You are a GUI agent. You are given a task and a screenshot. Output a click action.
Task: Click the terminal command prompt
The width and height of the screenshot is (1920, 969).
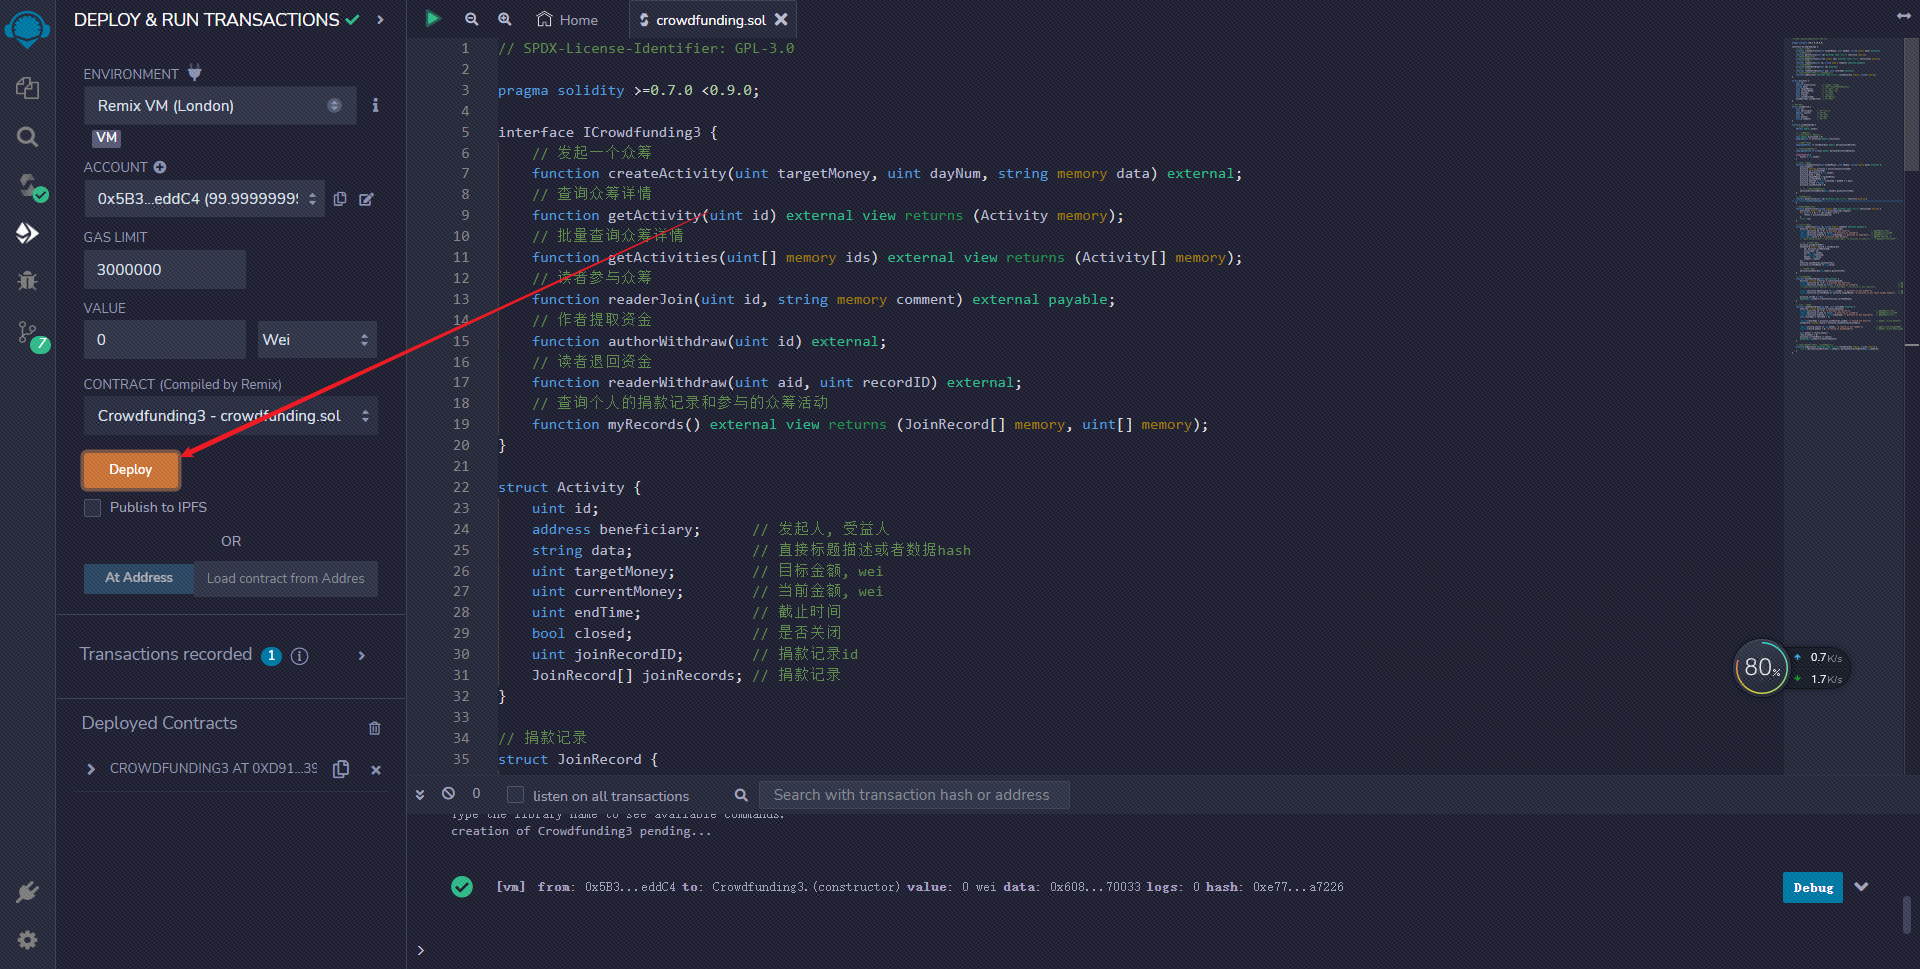[421, 950]
